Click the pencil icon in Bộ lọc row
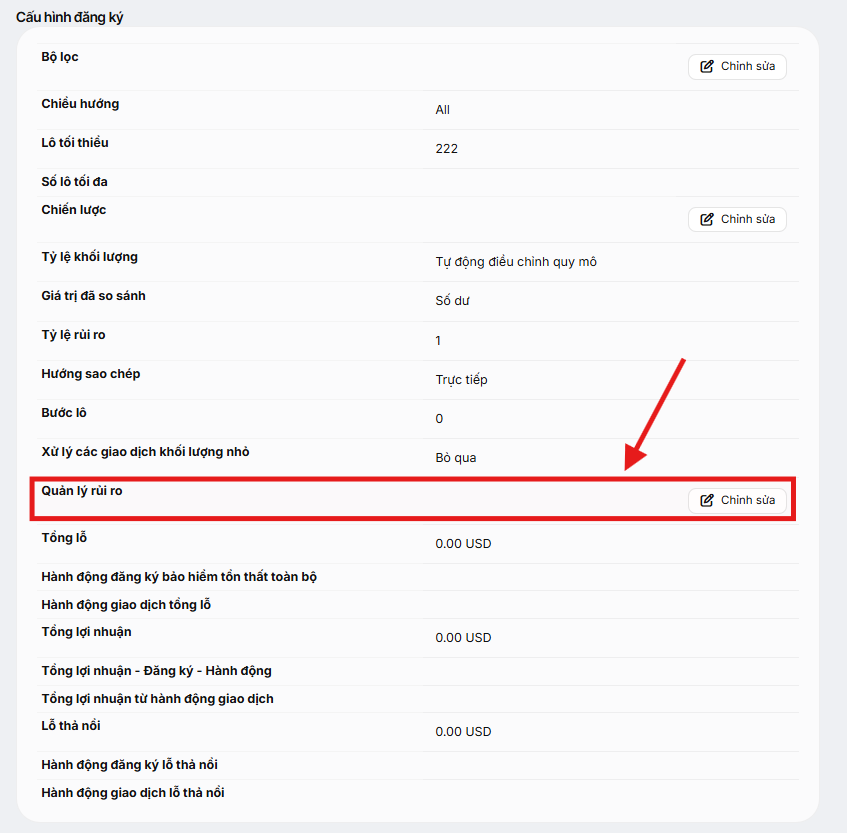The image size is (847, 833). point(707,66)
